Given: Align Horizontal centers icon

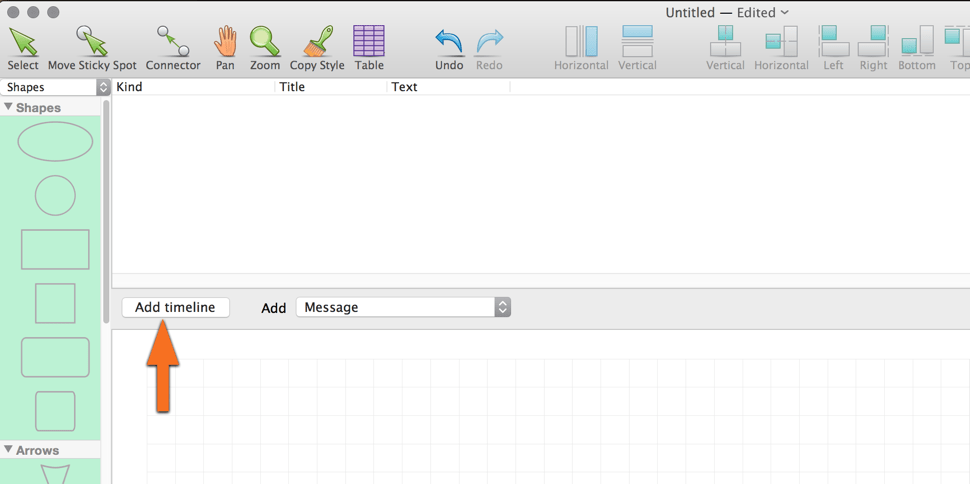Looking at the screenshot, I should pyautogui.click(x=781, y=48).
